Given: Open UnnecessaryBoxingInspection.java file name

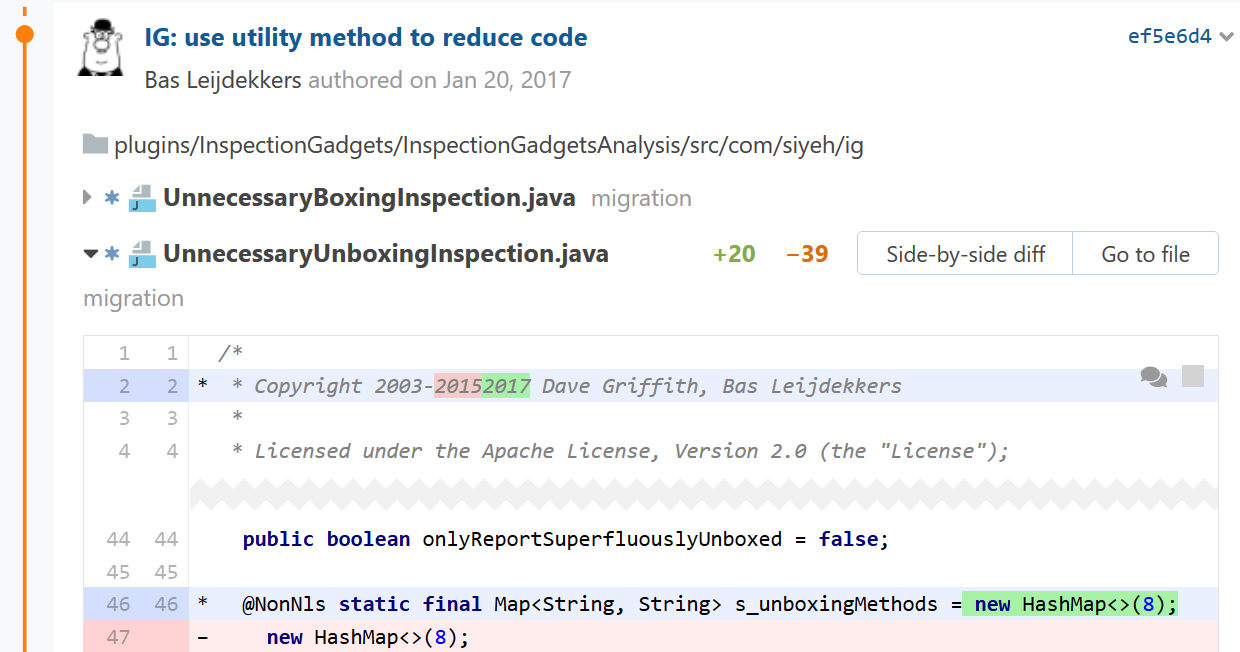Looking at the screenshot, I should click(x=369, y=198).
